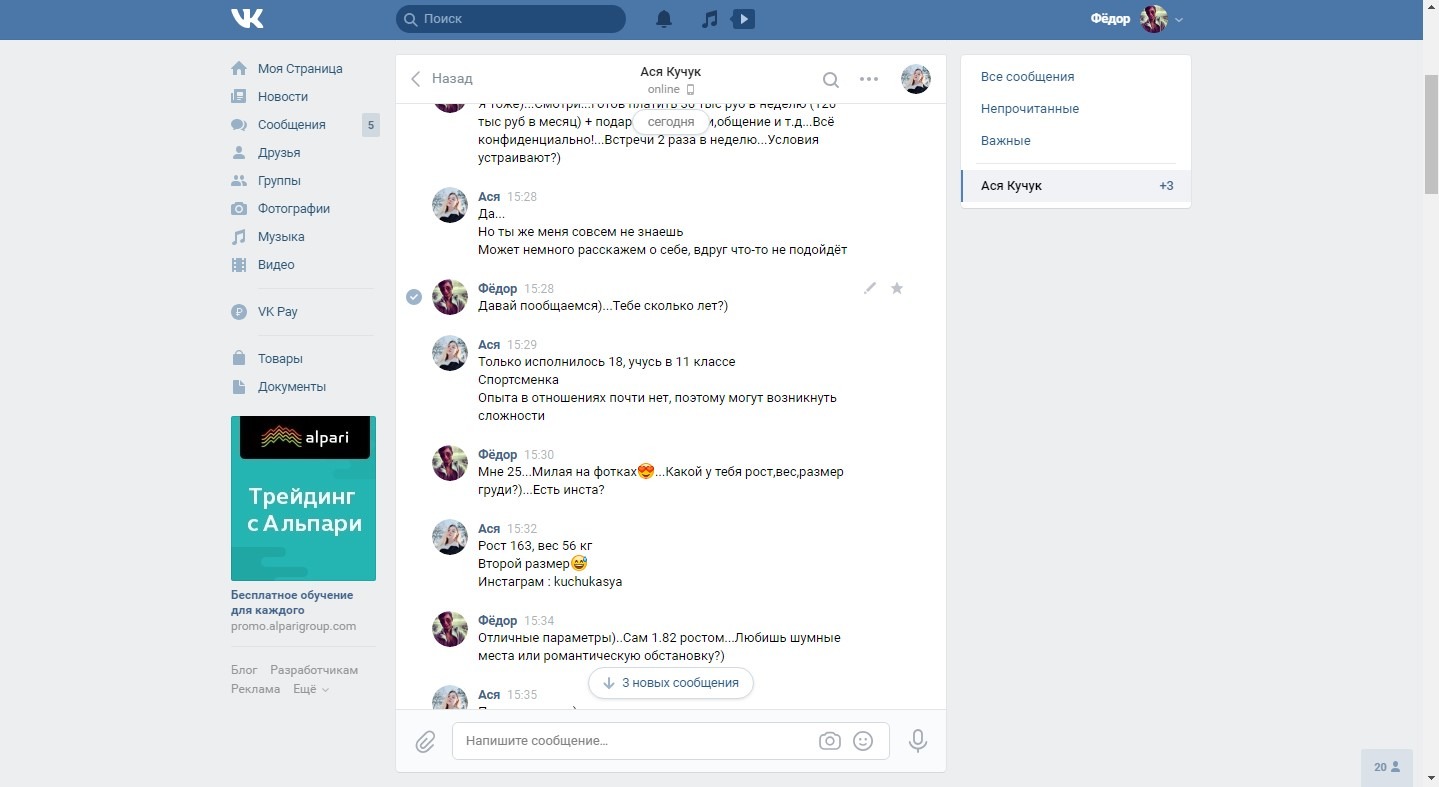Expand the Ещё footer dropdown
The image size is (1439, 787).
pyautogui.click(x=311, y=689)
